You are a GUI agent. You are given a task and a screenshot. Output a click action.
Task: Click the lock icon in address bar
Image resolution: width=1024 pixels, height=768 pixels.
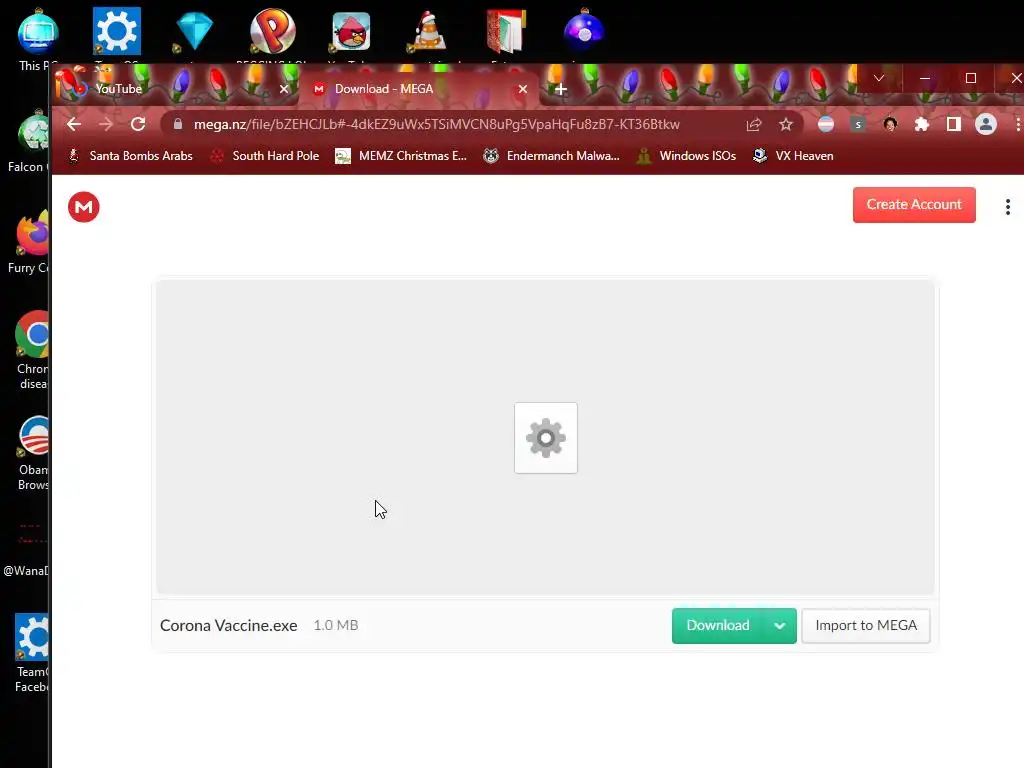pyautogui.click(x=177, y=124)
